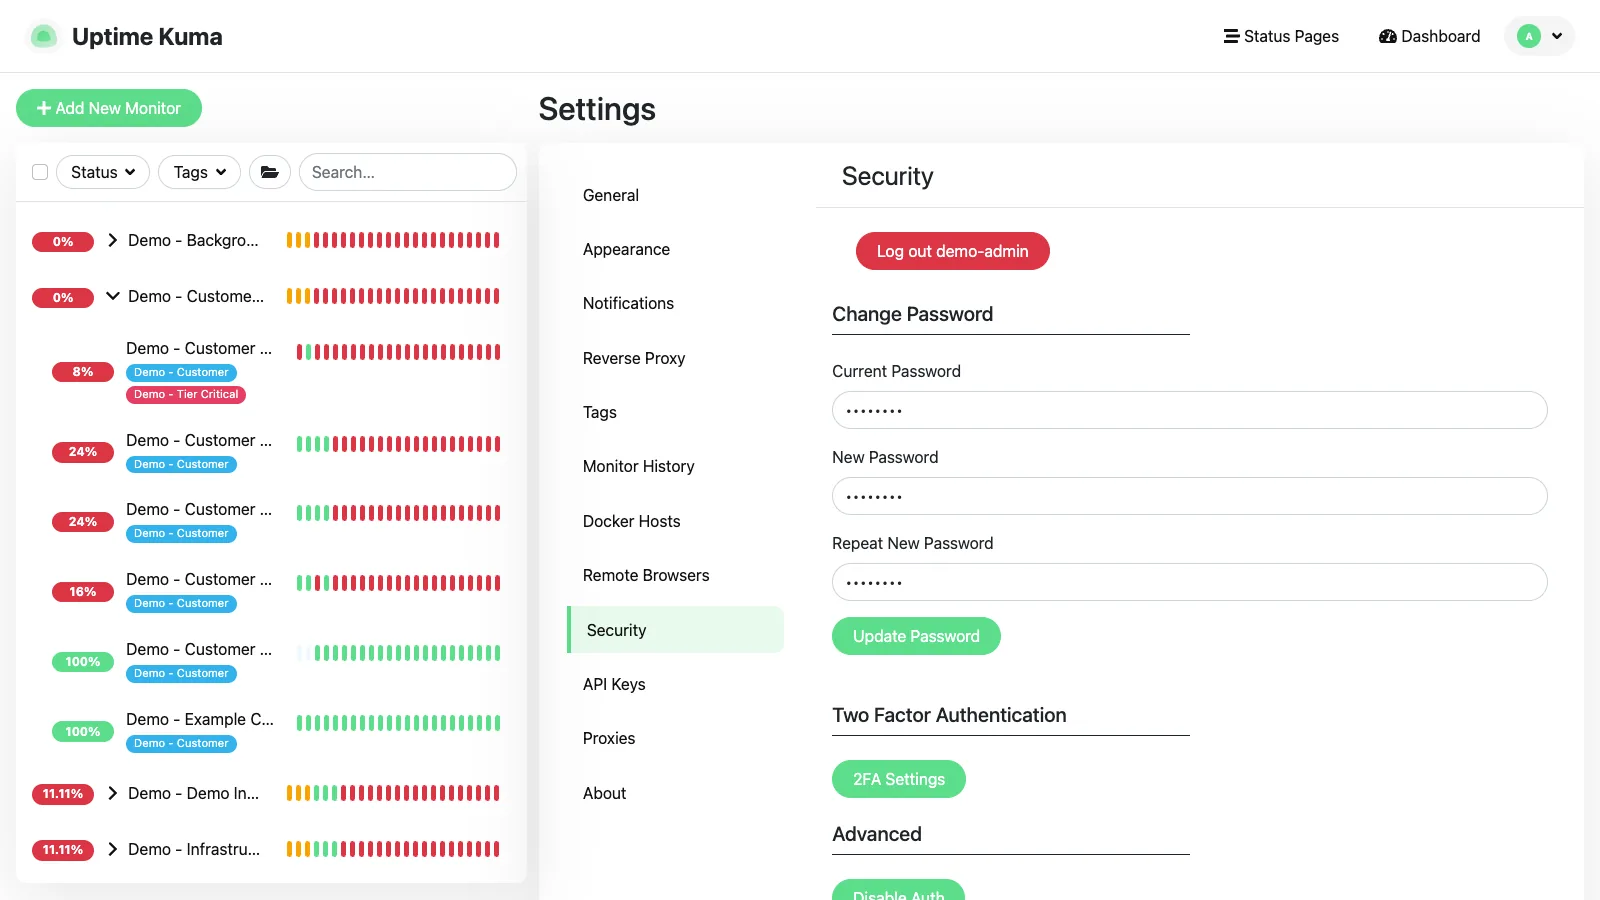Click Log out demo-admin button
The width and height of the screenshot is (1600, 900).
(x=953, y=251)
